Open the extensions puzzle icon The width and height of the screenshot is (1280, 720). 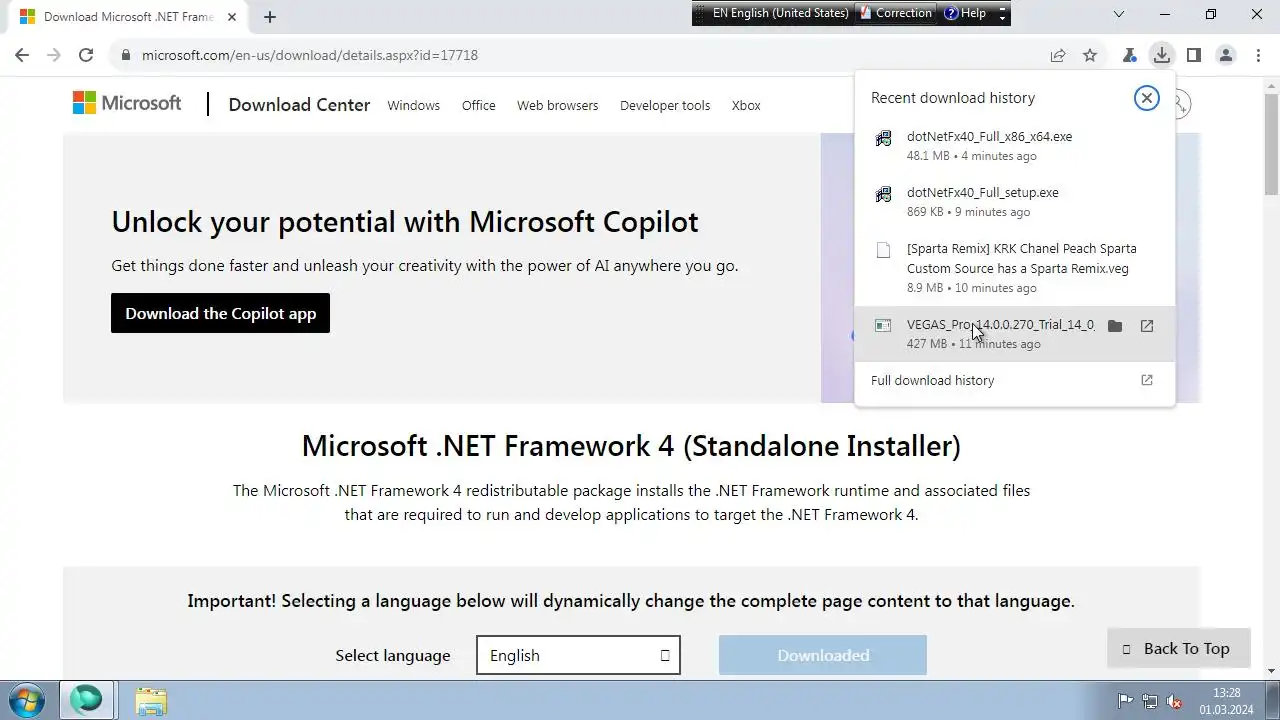(1129, 55)
